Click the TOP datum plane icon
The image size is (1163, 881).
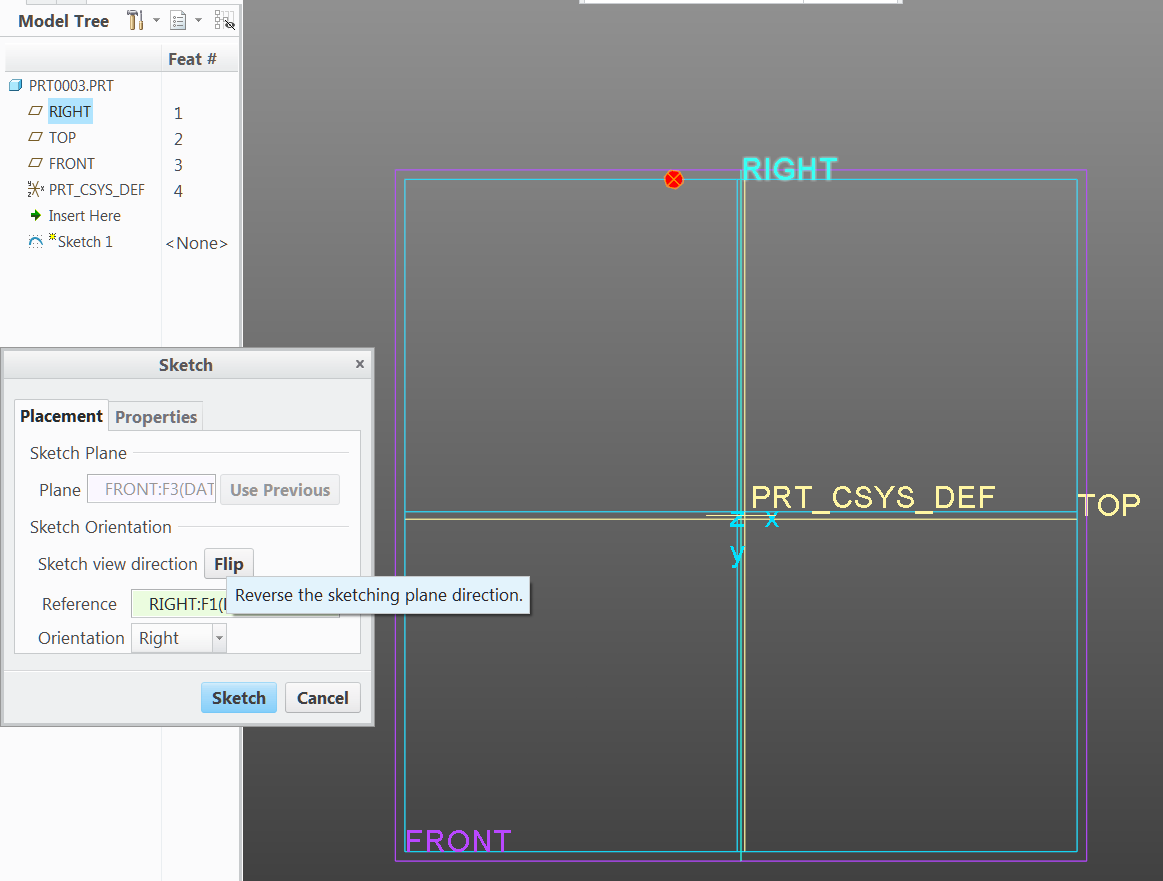click(35, 136)
